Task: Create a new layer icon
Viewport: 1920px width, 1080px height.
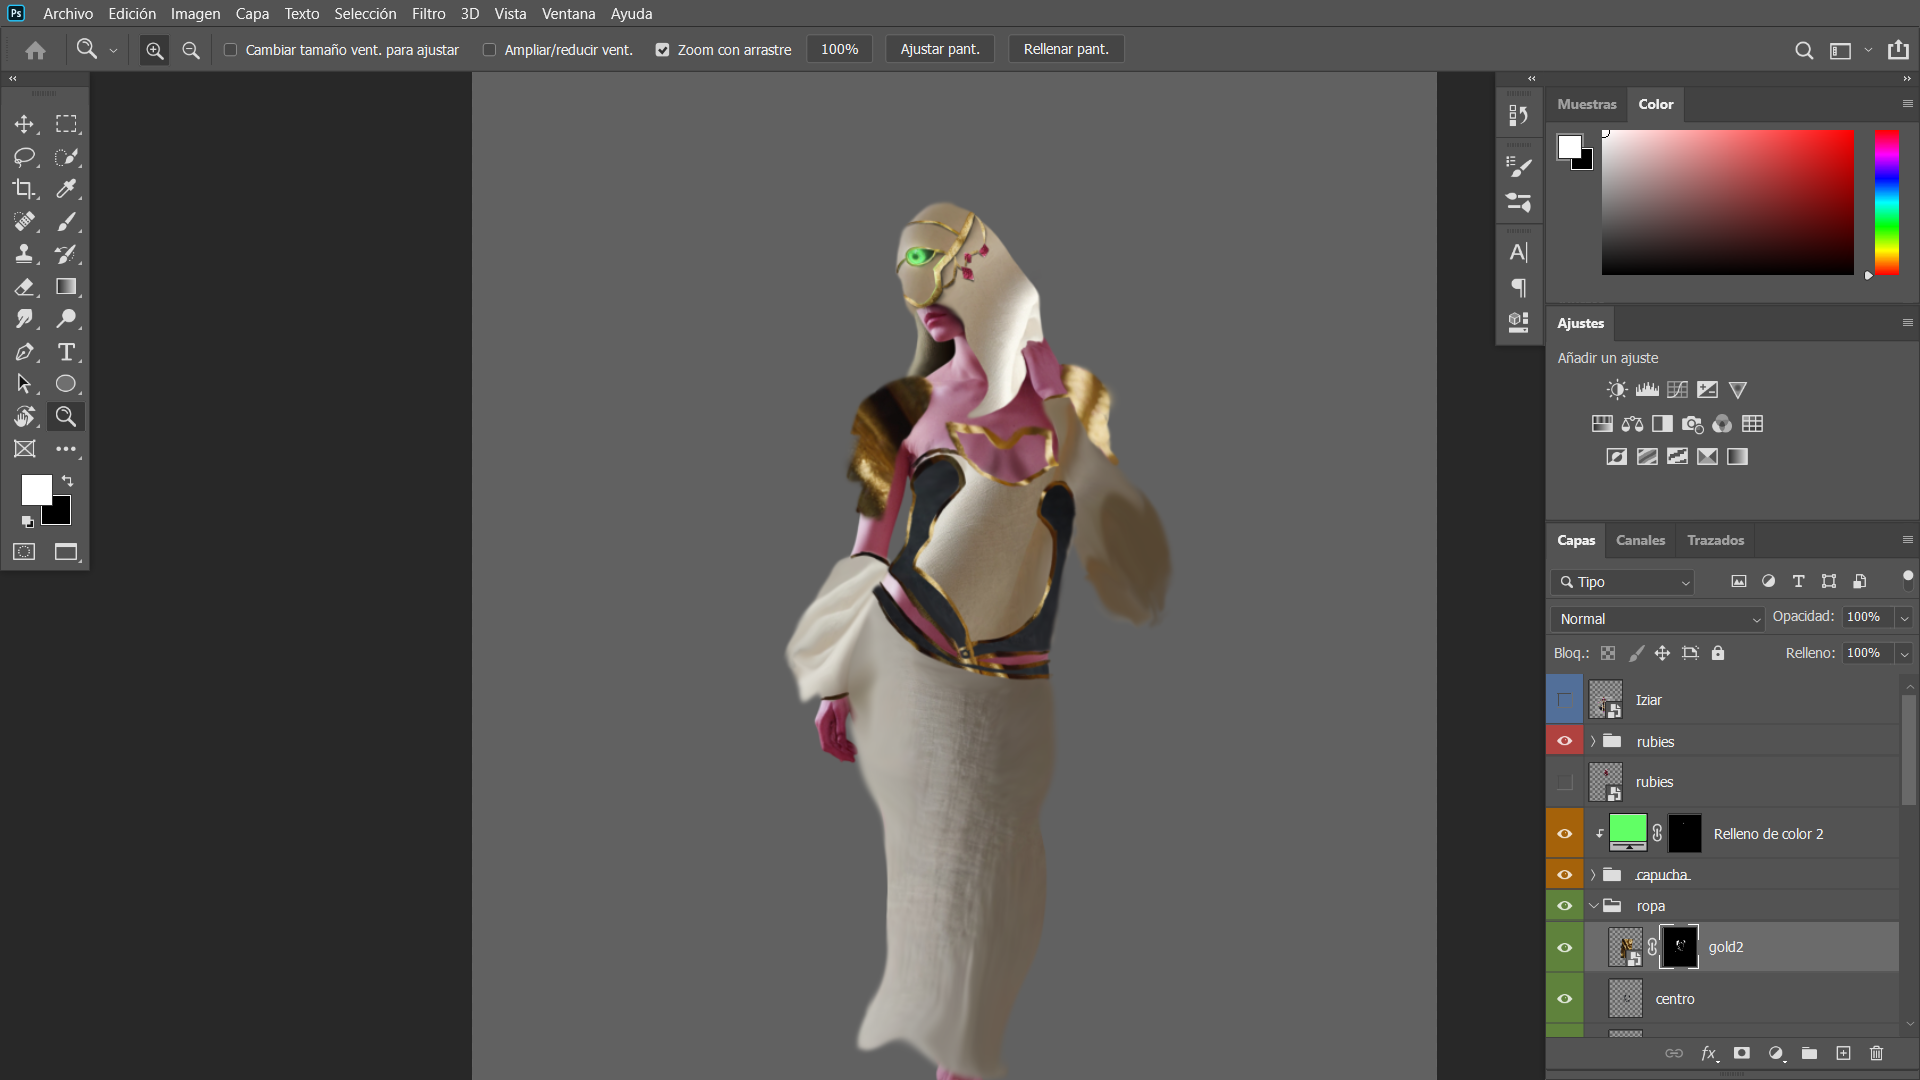Action: 1843,1053
